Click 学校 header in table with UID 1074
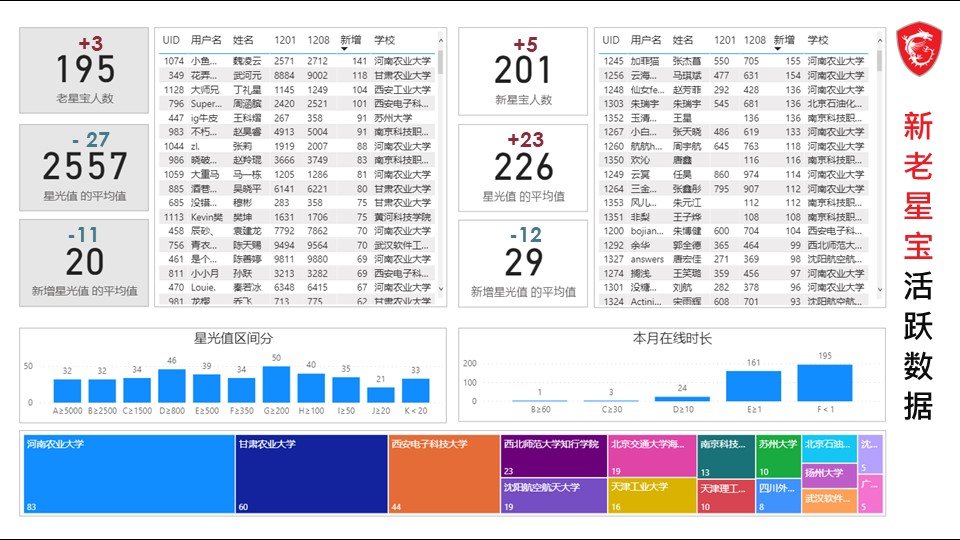The width and height of the screenshot is (960, 540). click(384, 40)
